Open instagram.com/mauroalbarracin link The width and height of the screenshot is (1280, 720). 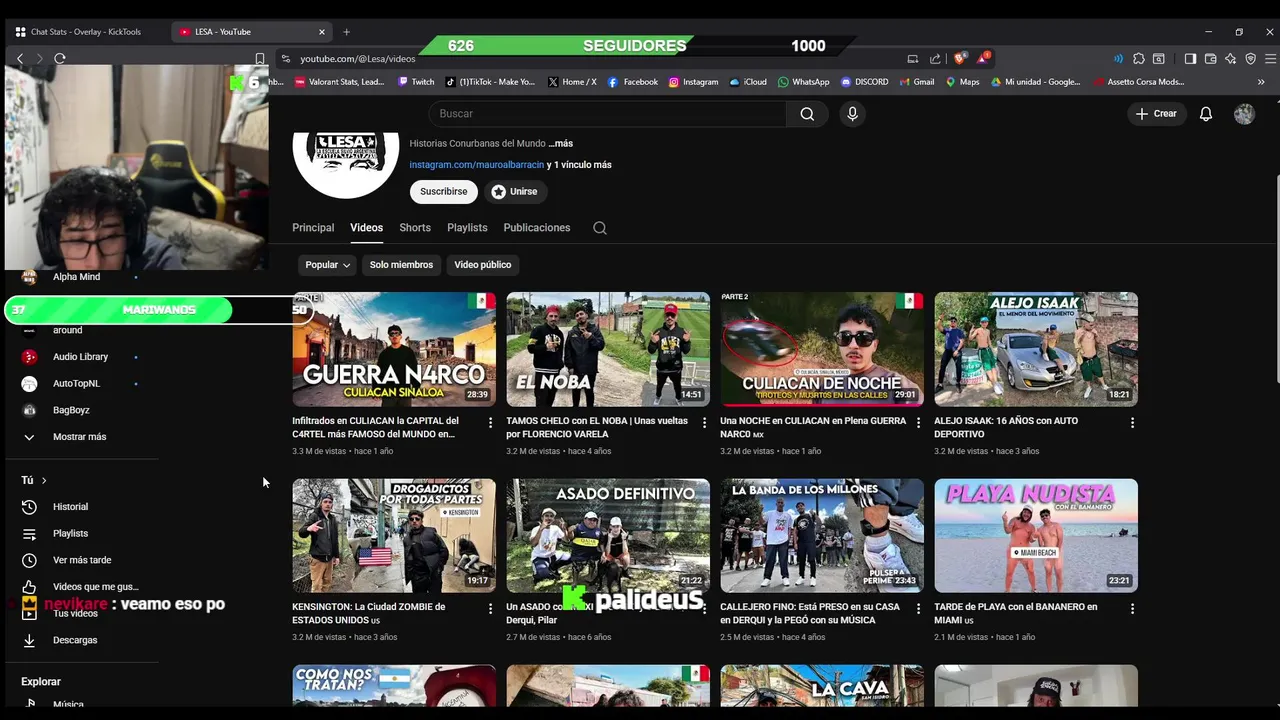(x=477, y=165)
